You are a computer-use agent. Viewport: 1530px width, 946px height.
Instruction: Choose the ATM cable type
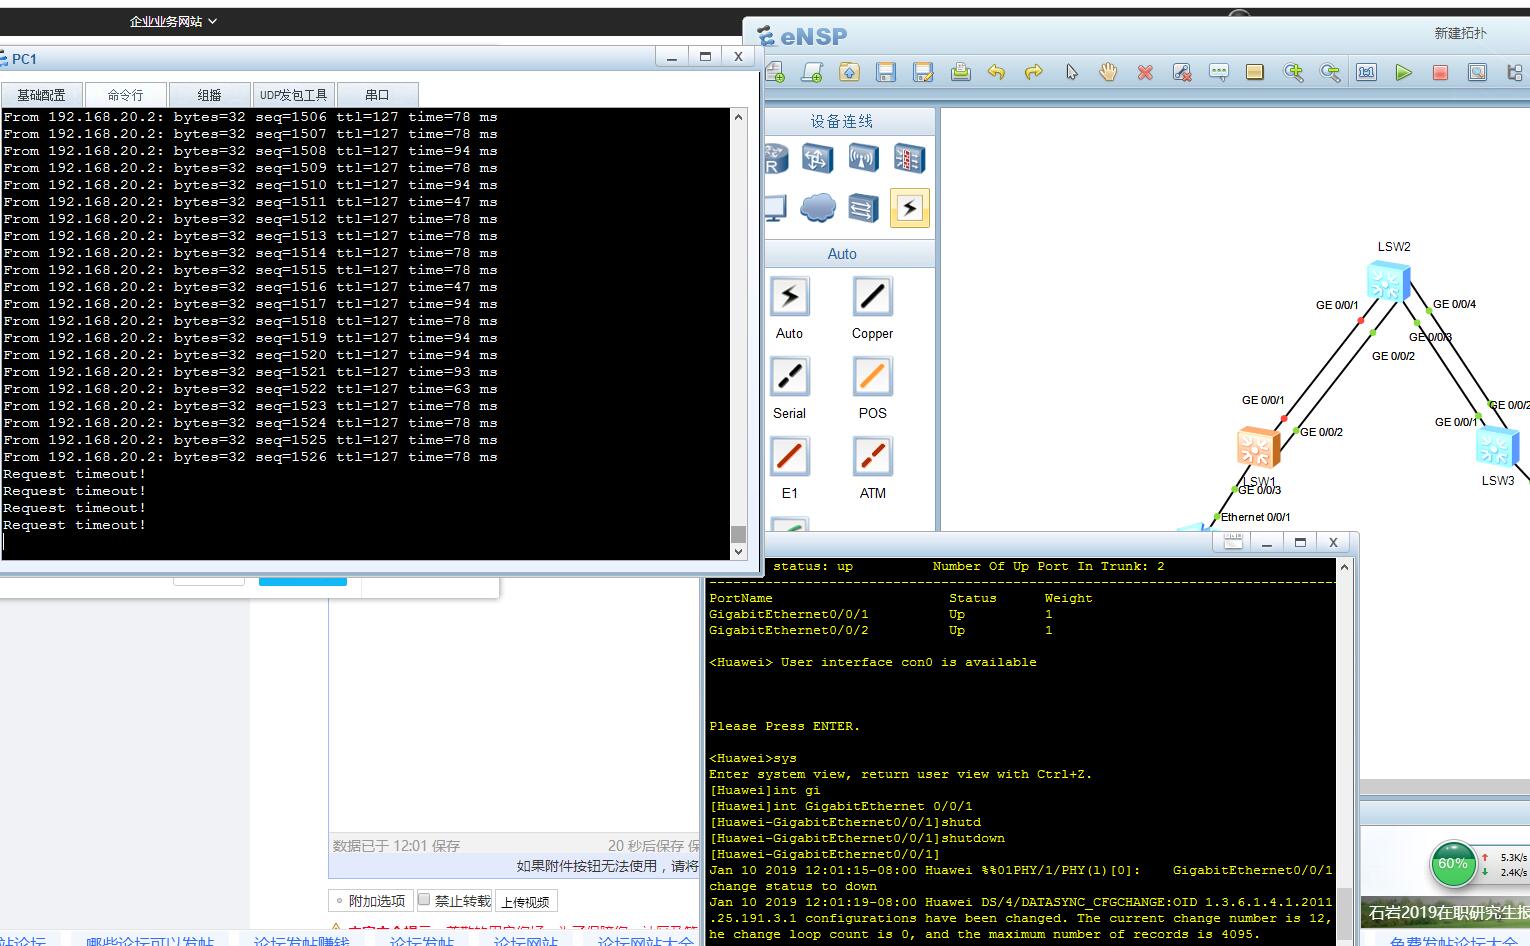pyautogui.click(x=872, y=457)
